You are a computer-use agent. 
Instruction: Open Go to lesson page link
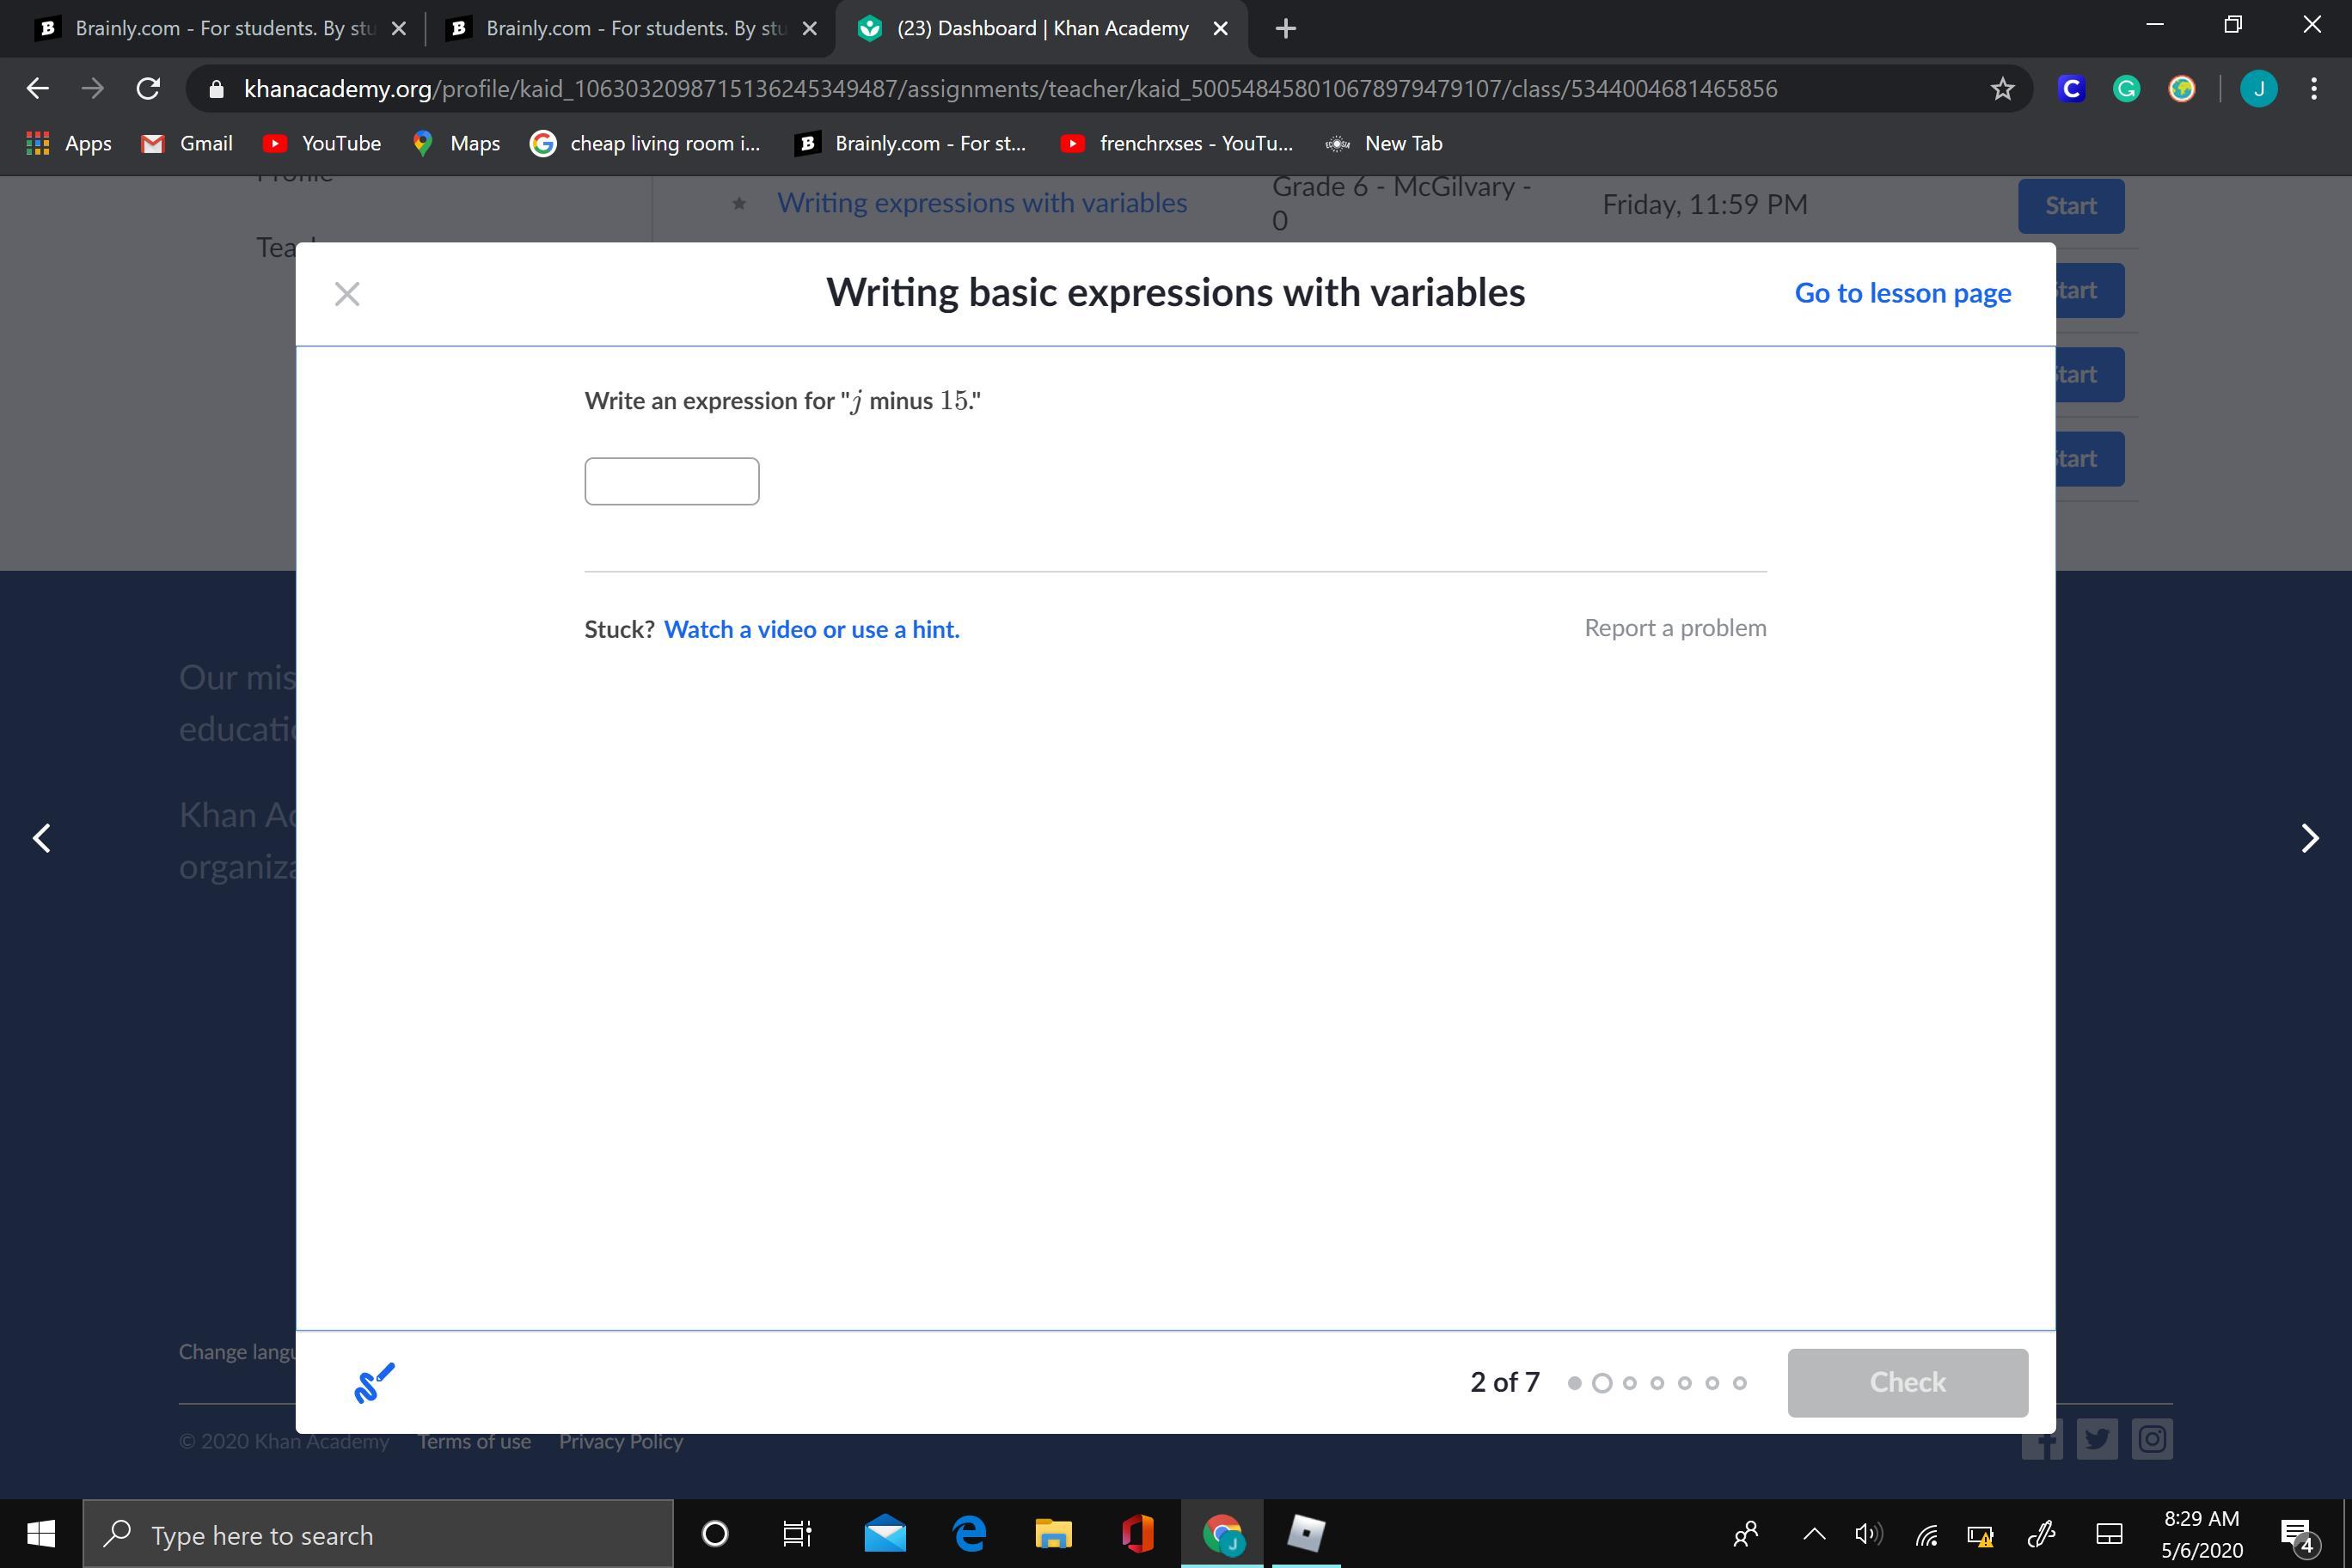point(1902,293)
